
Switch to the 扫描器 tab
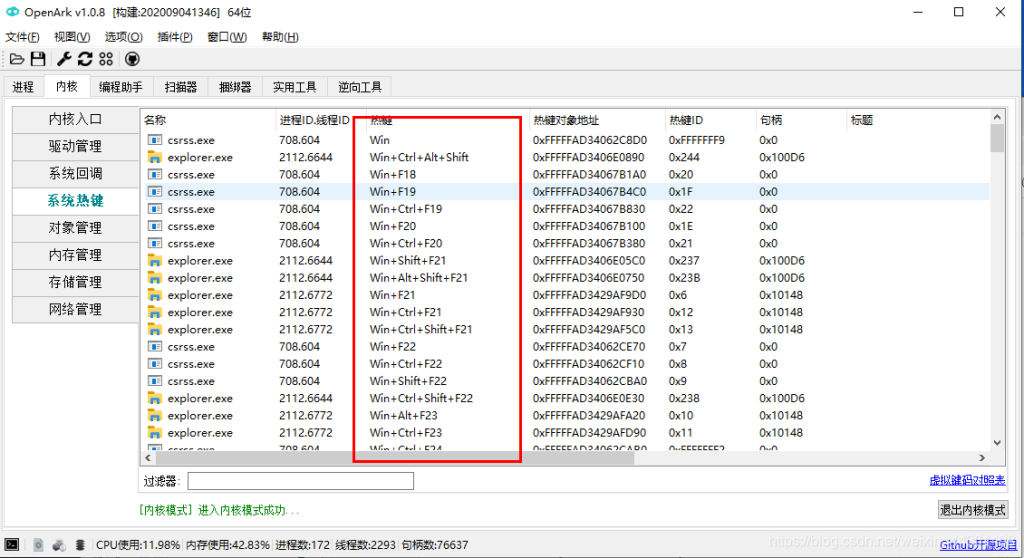coord(181,87)
